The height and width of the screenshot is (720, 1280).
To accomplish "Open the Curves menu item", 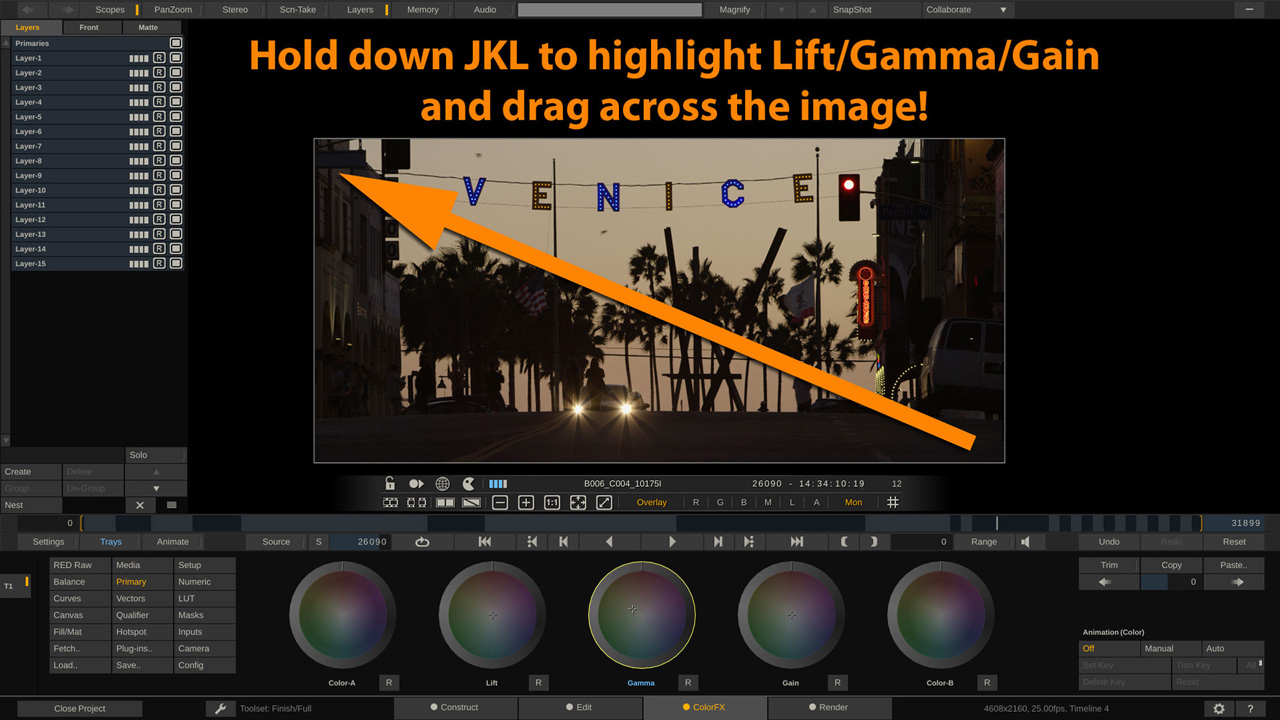I will (67, 599).
